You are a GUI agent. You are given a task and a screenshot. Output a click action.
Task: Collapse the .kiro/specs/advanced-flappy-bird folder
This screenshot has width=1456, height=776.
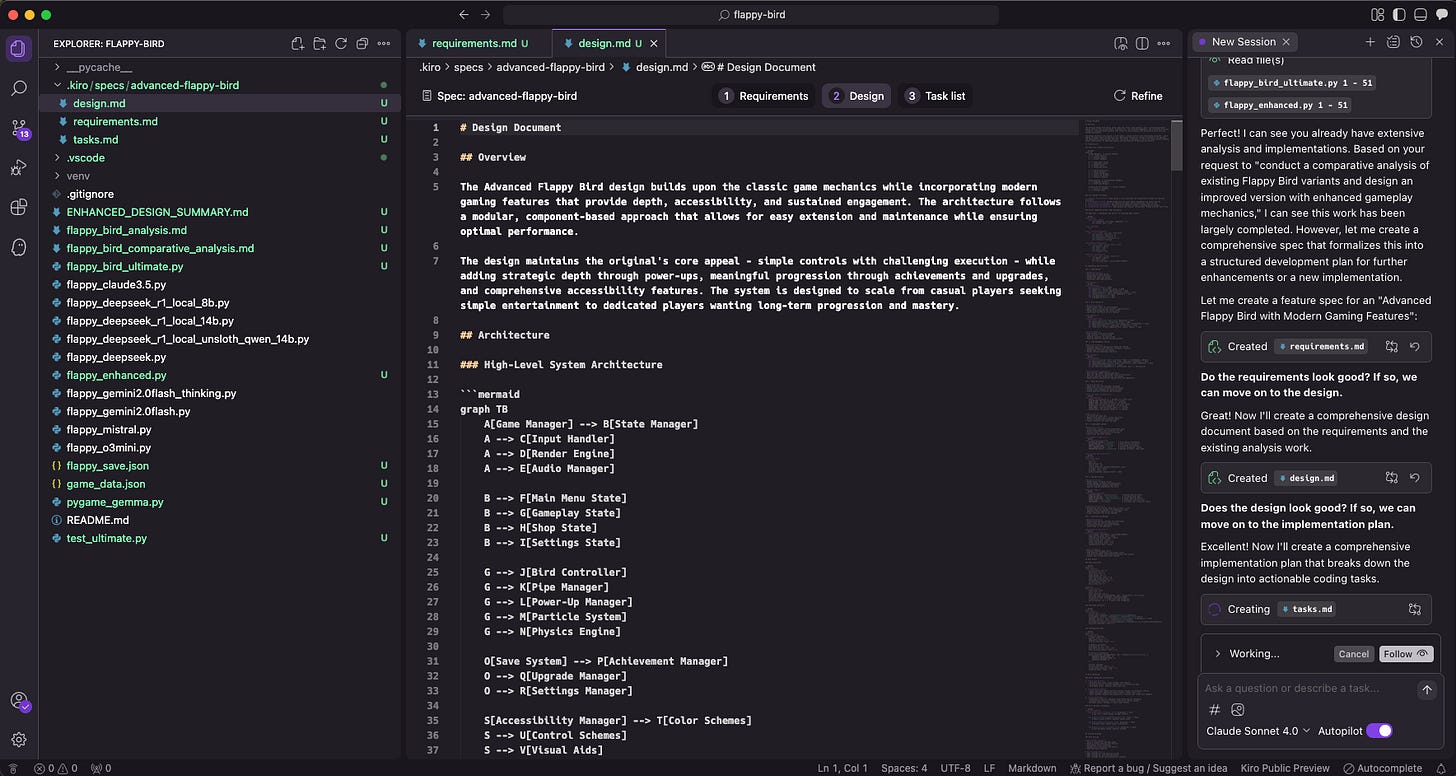(146, 85)
